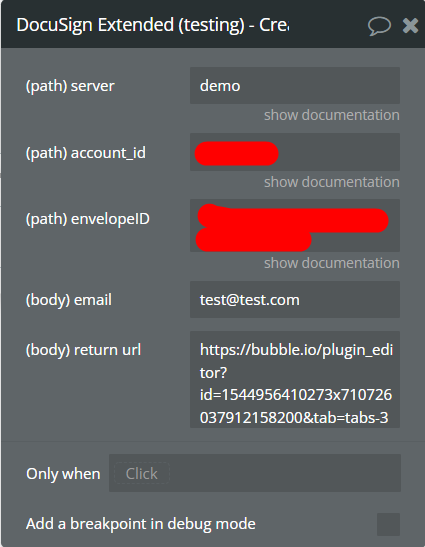The image size is (425, 547).
Task: Click the 'Add a breakpoint in debug mode' text
Action: 141,524
